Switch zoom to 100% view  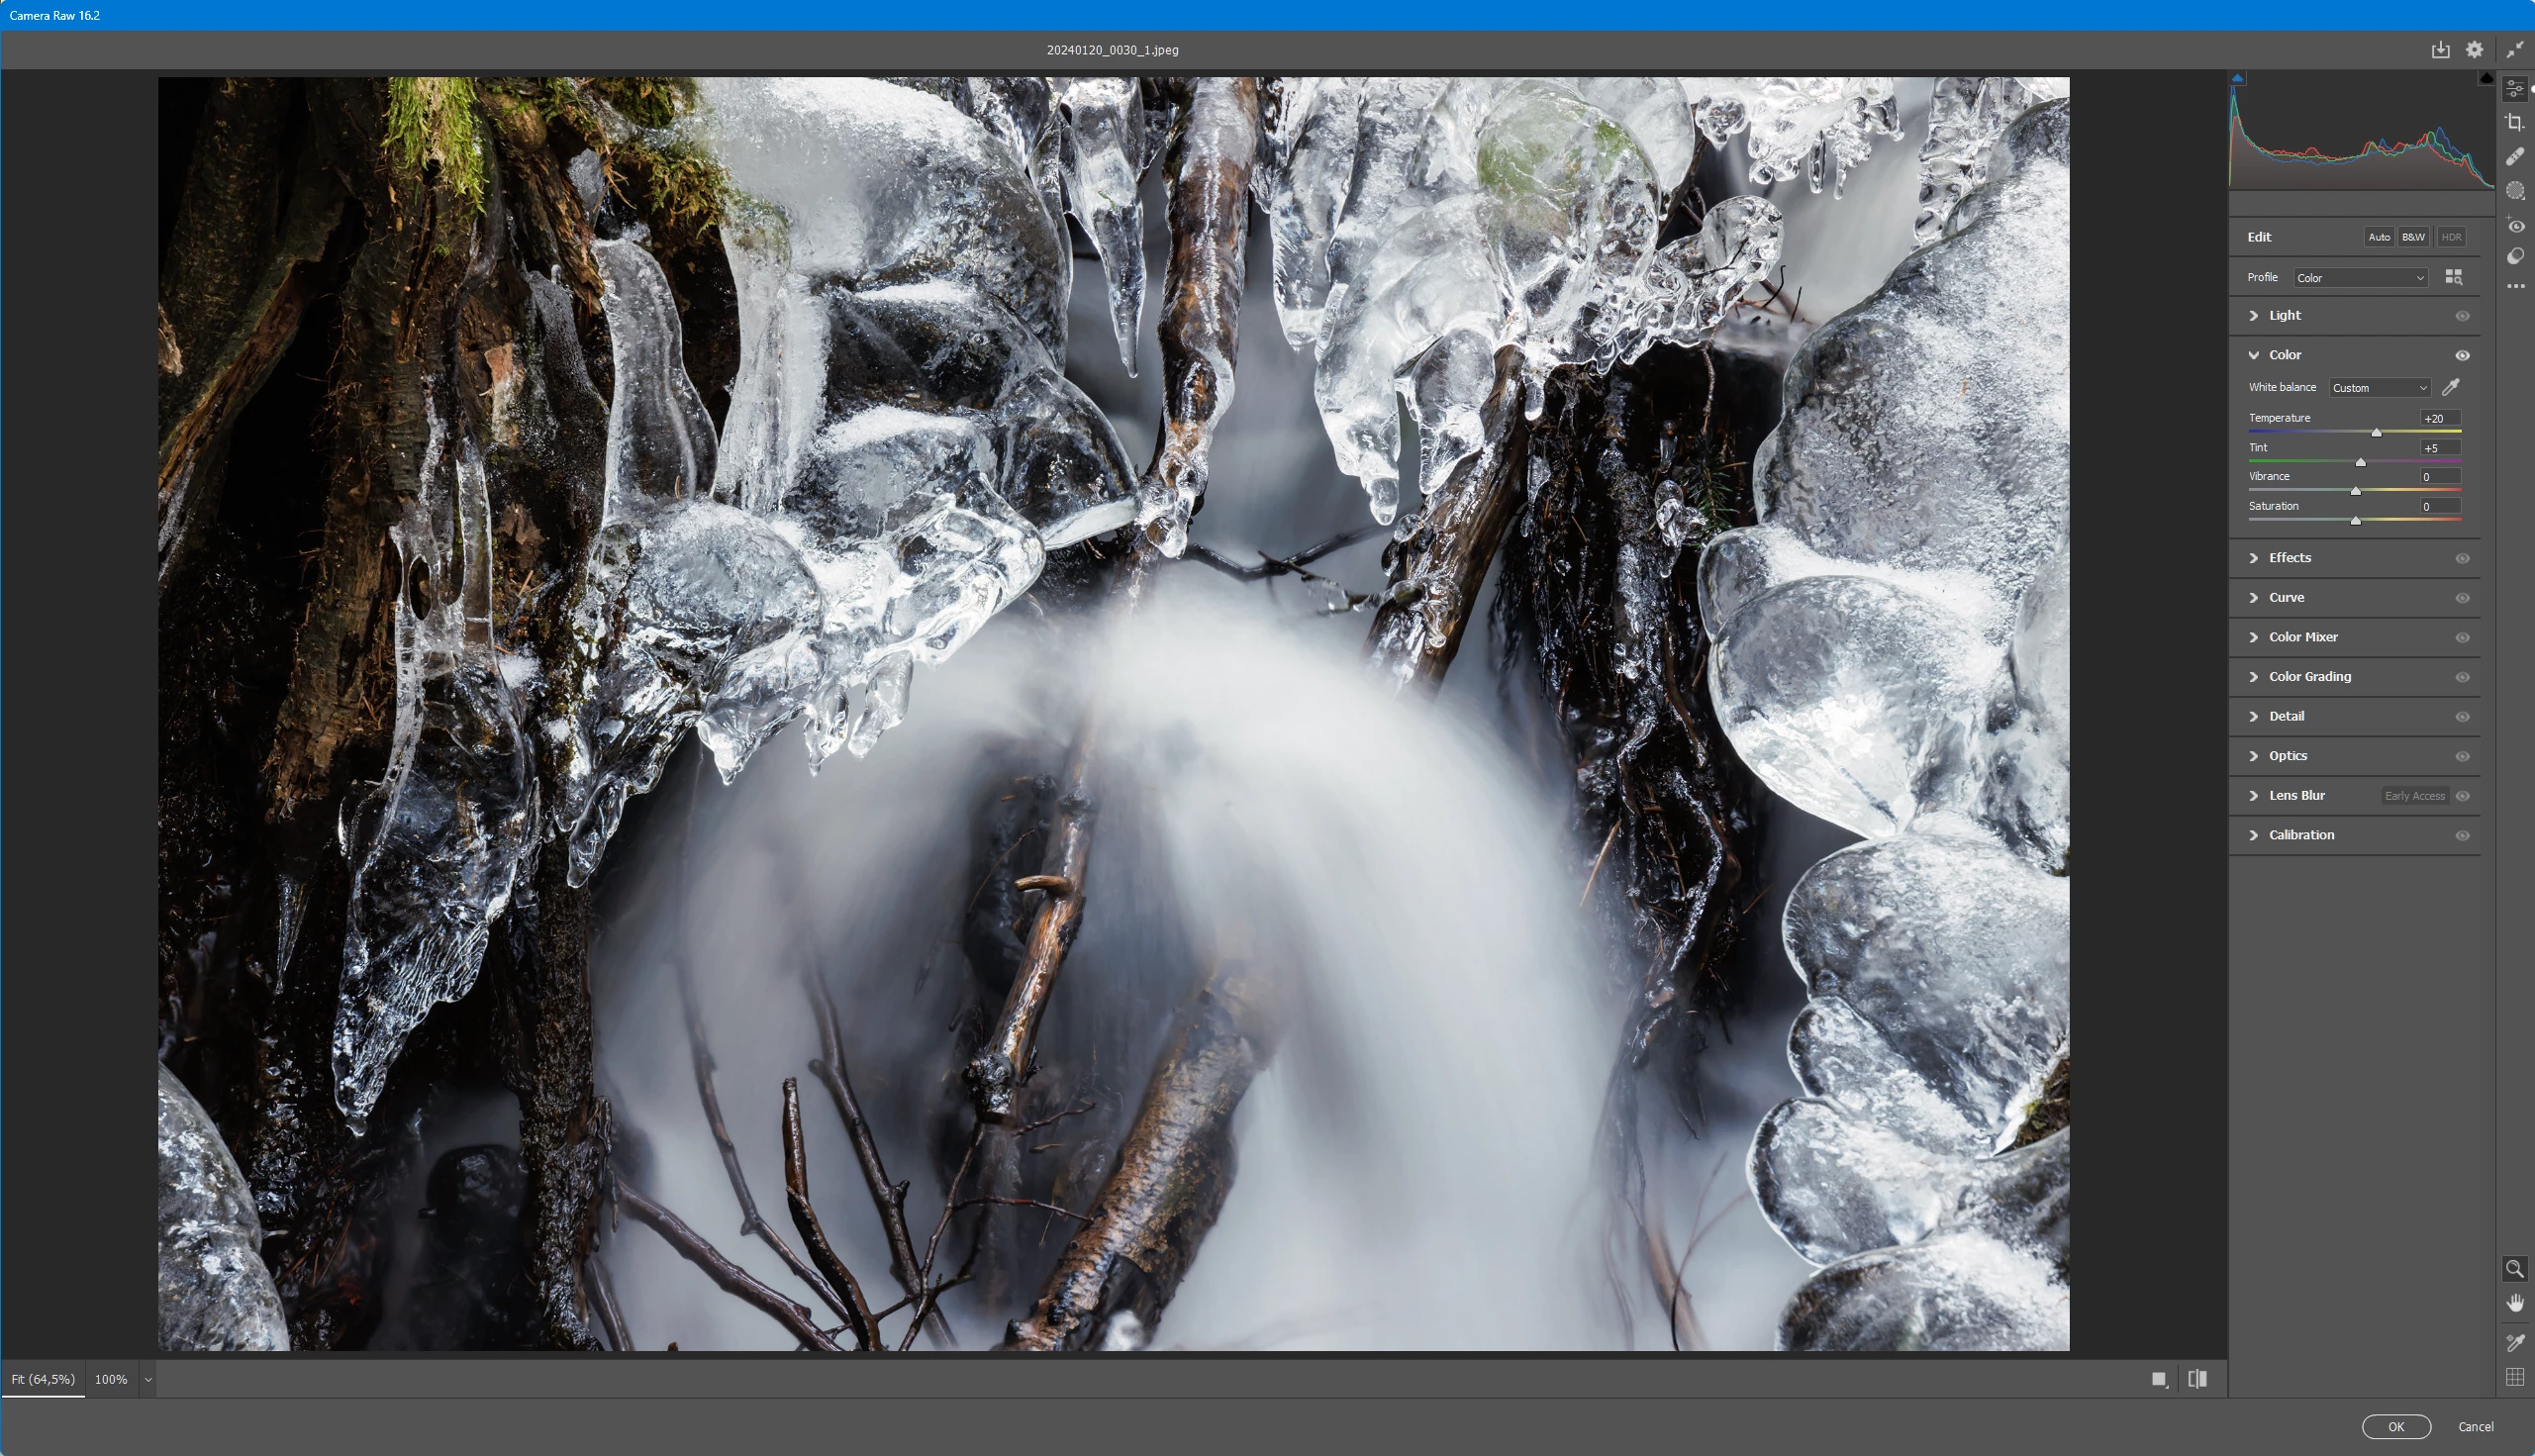pos(111,1379)
